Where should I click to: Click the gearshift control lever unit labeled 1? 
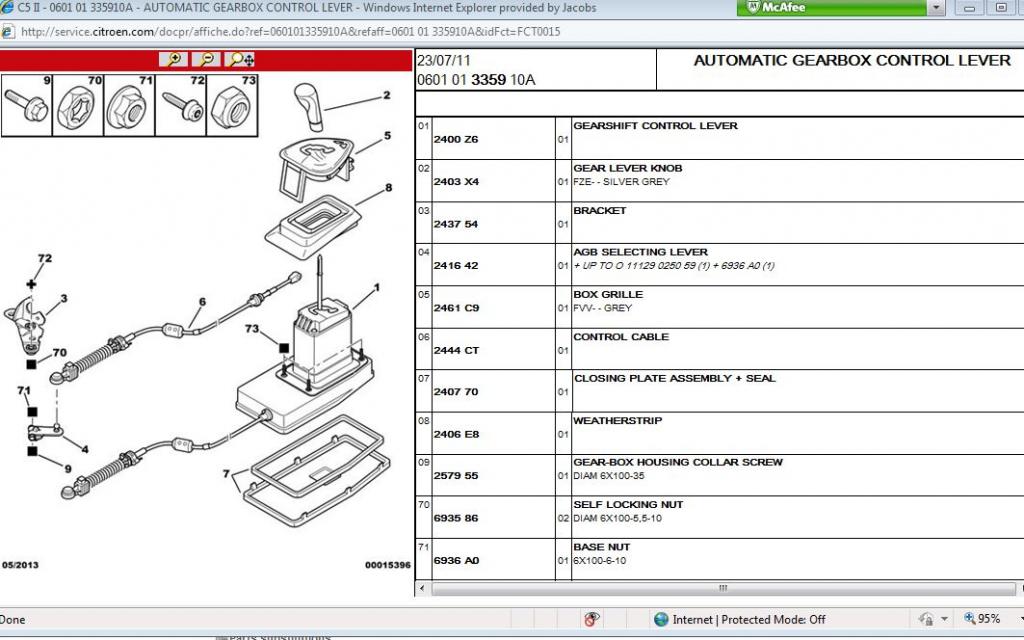tap(325, 340)
